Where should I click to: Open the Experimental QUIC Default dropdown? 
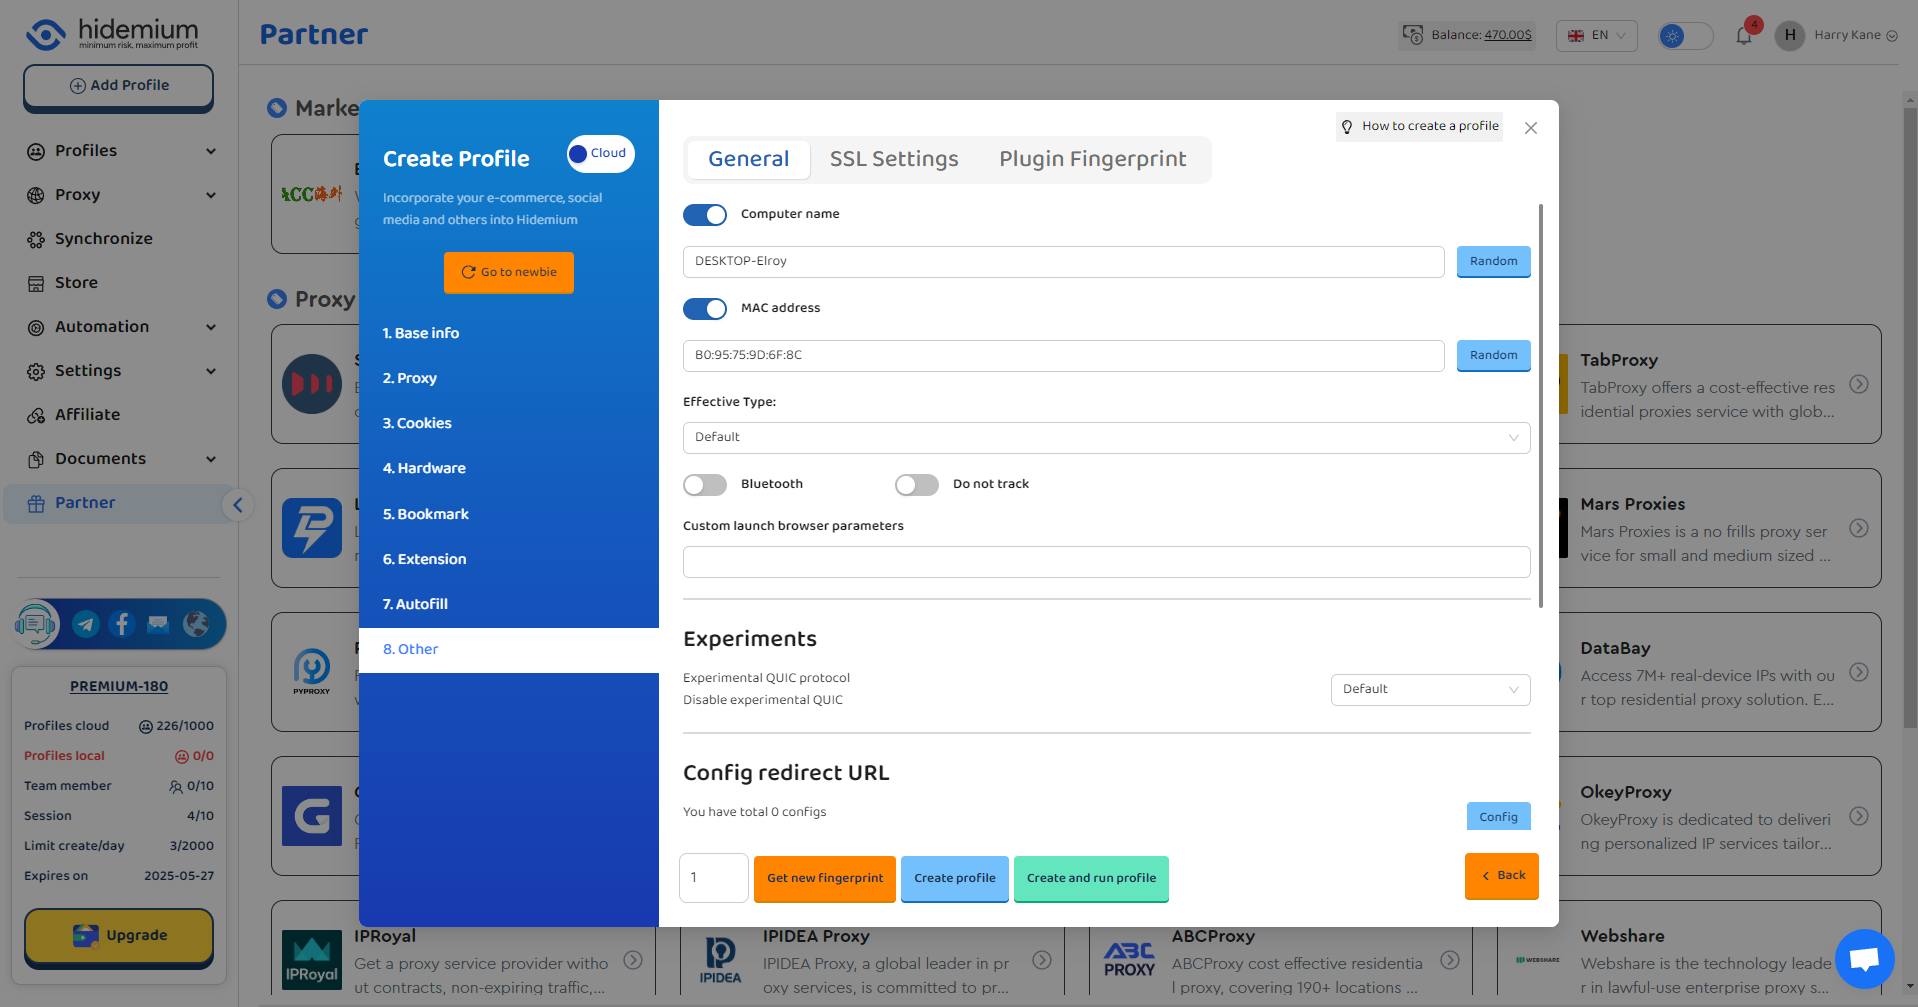1429,689
